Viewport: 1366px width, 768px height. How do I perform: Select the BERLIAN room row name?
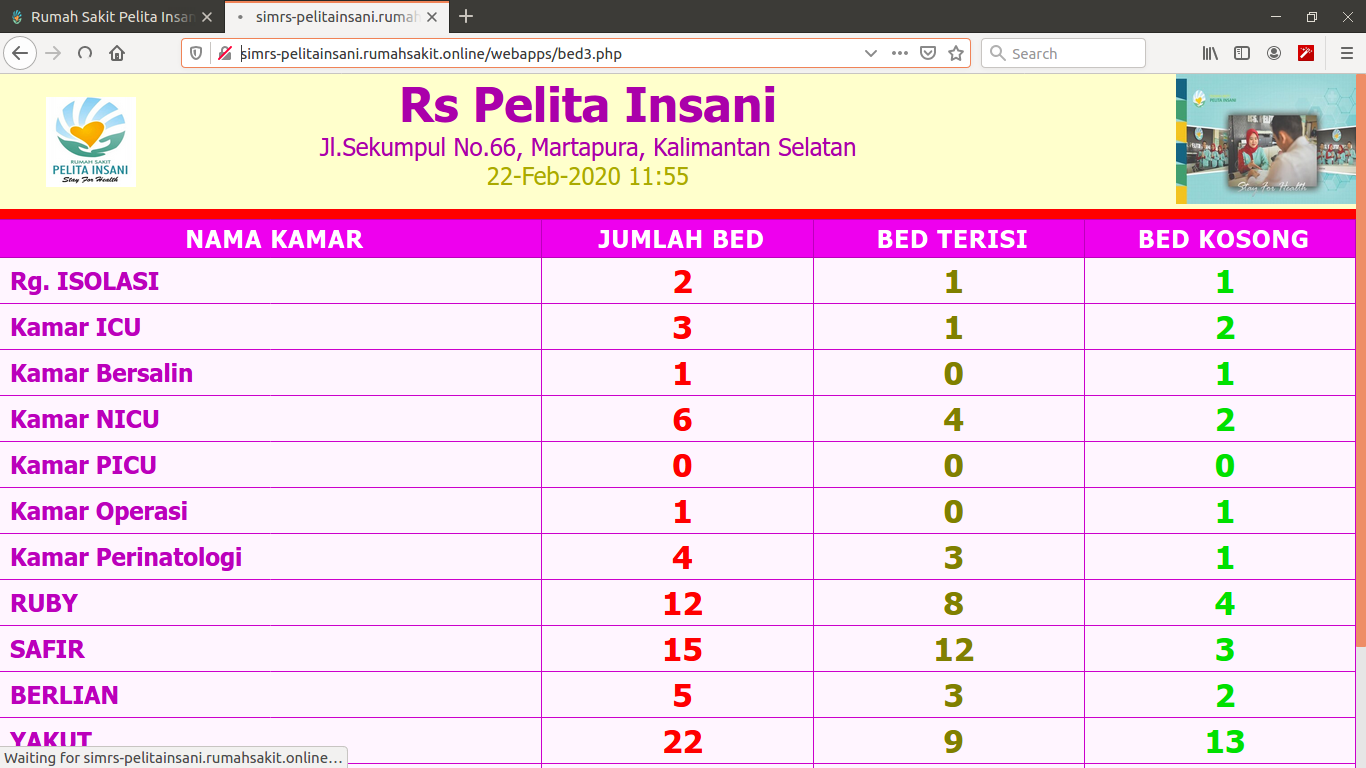pos(64,696)
